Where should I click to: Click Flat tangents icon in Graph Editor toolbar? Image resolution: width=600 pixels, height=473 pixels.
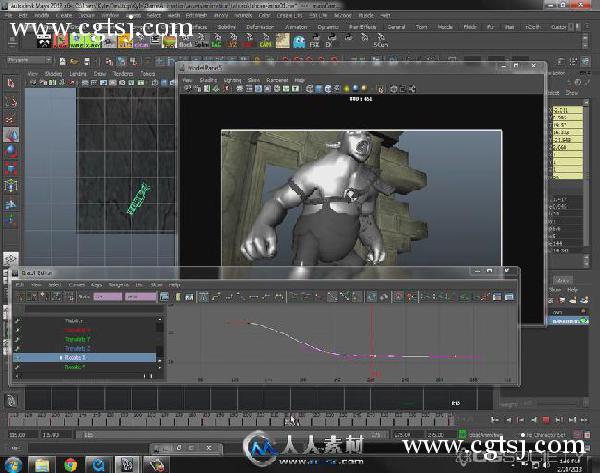coord(254,297)
